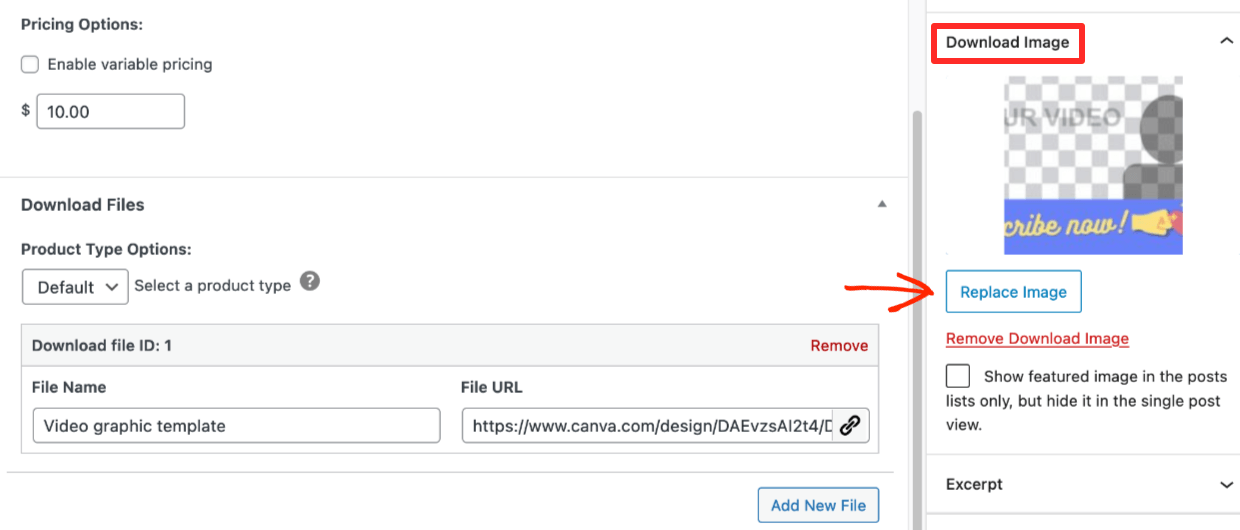This screenshot has height=530, width=1240.
Task: Click the link icon beside File URL
Action: (x=850, y=425)
